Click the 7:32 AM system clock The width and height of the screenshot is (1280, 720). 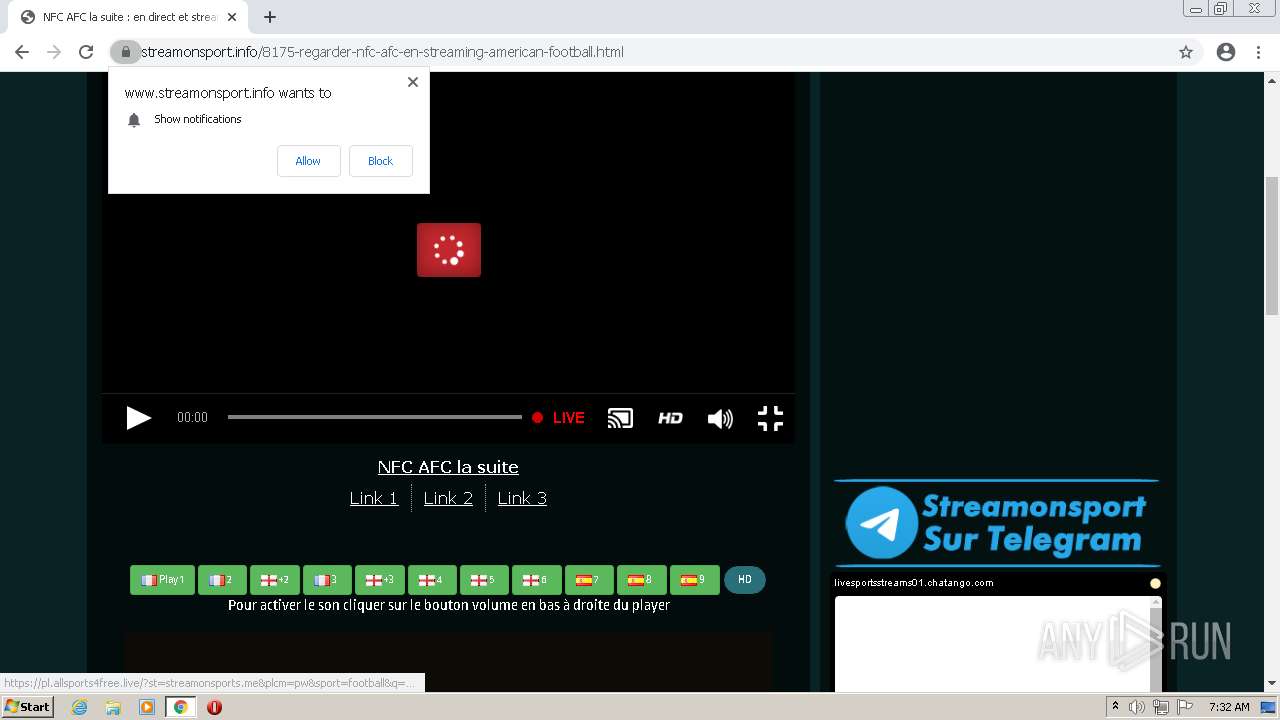click(1229, 707)
